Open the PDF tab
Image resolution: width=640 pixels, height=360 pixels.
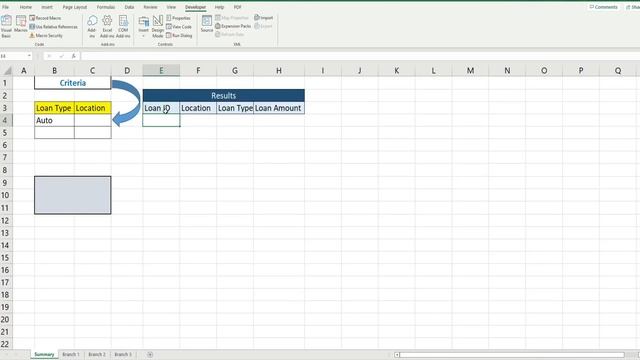click(238, 7)
